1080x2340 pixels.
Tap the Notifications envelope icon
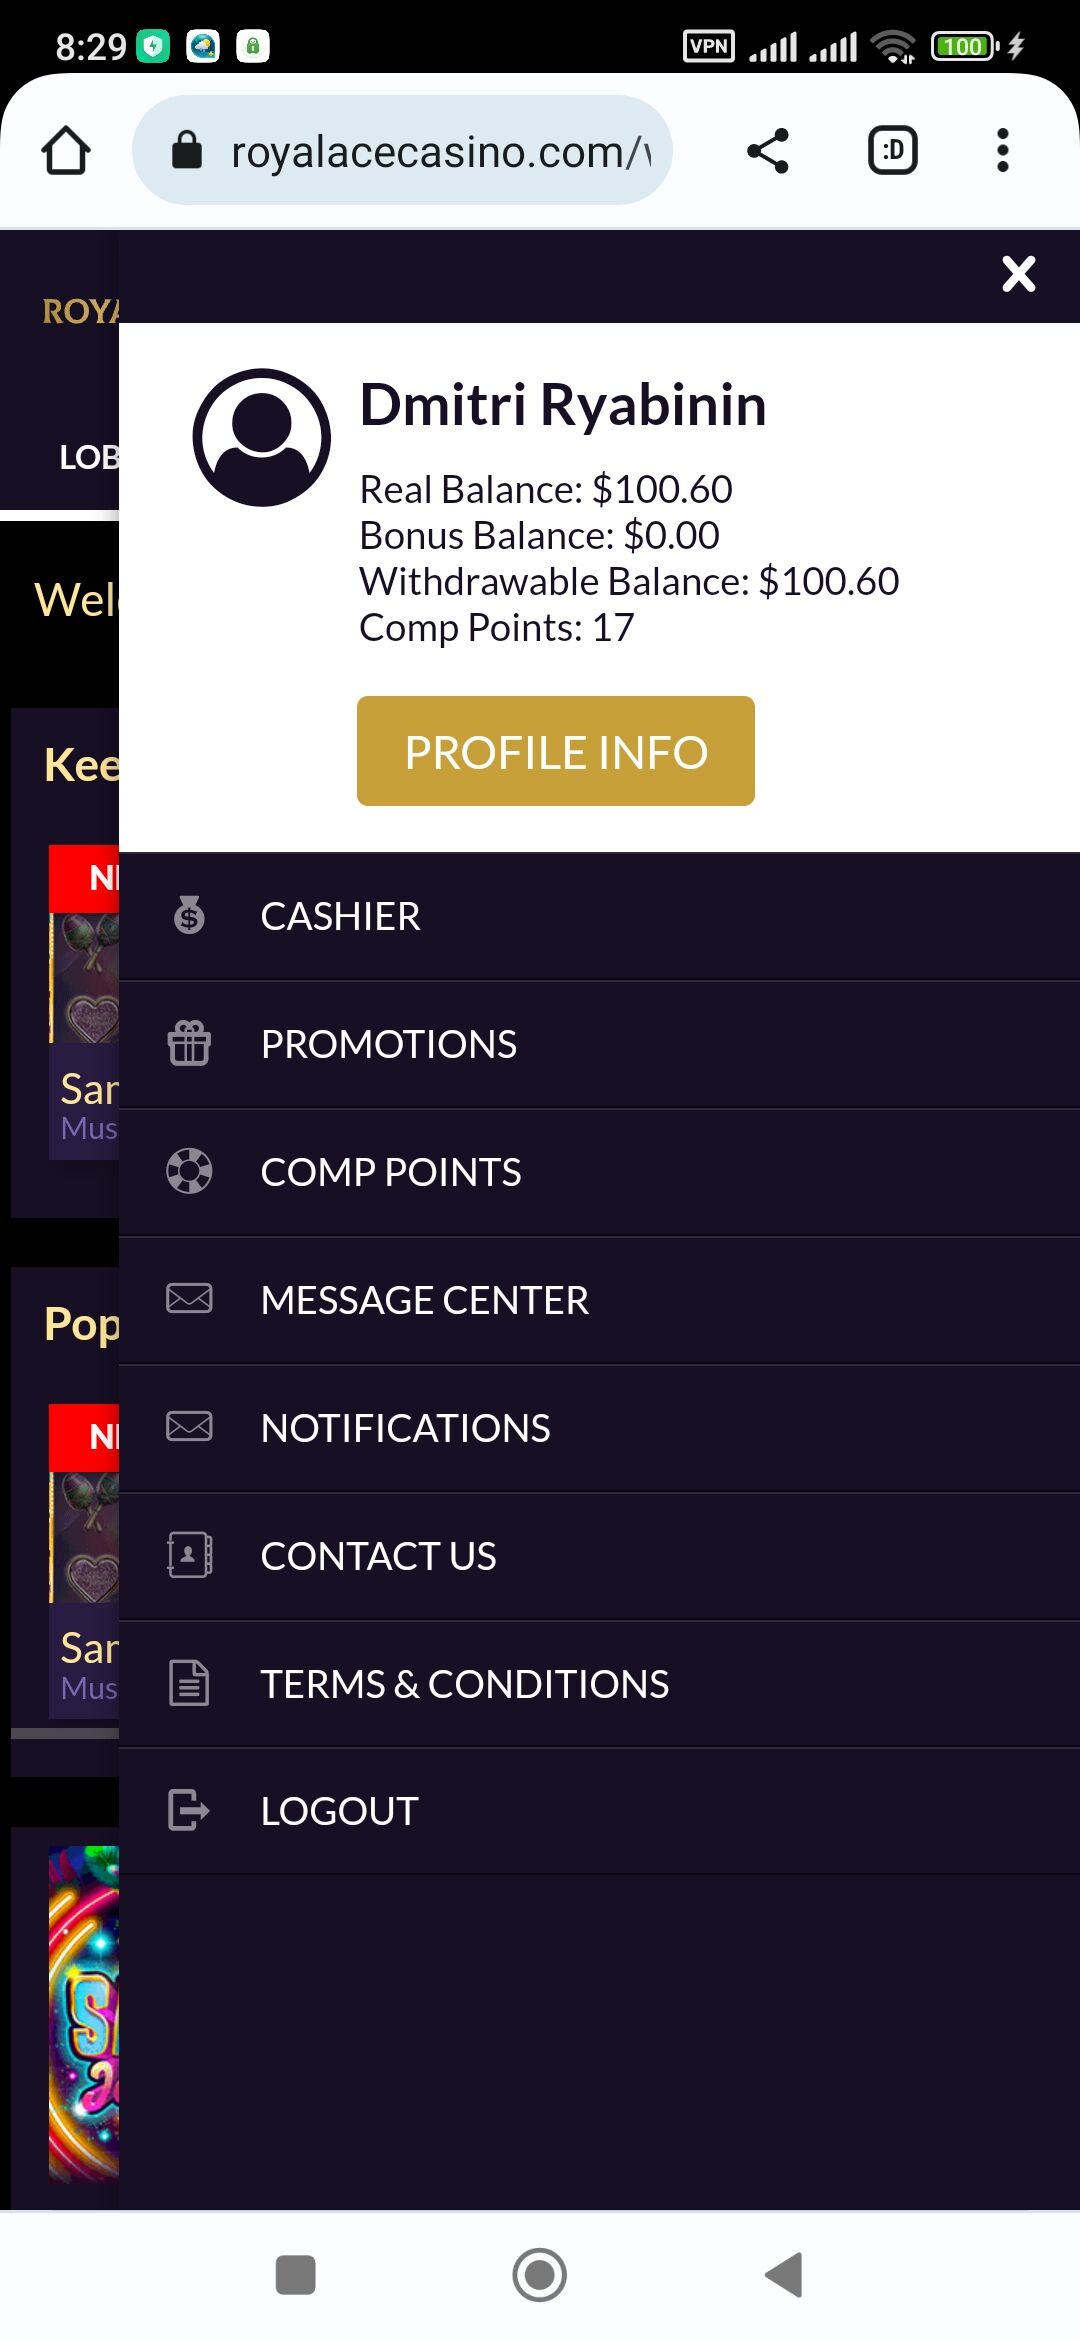tap(189, 1426)
